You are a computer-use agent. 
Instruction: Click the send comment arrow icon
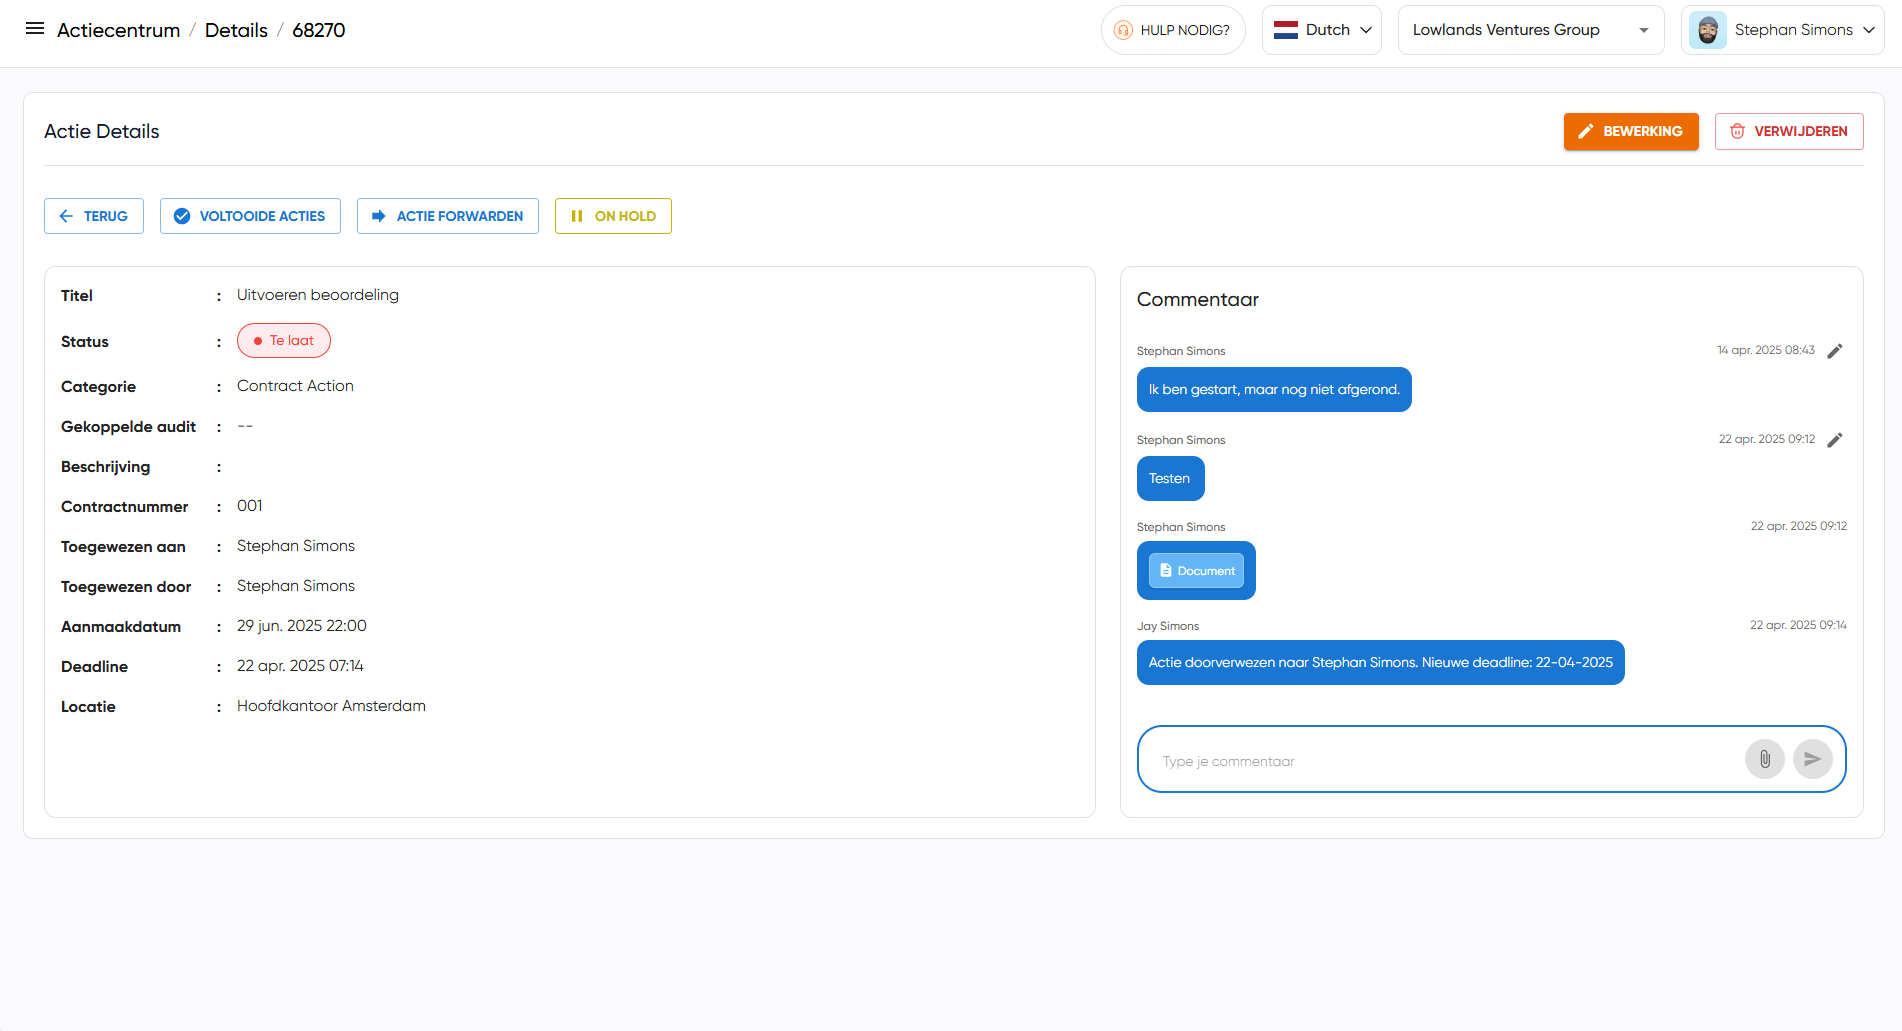(x=1812, y=759)
